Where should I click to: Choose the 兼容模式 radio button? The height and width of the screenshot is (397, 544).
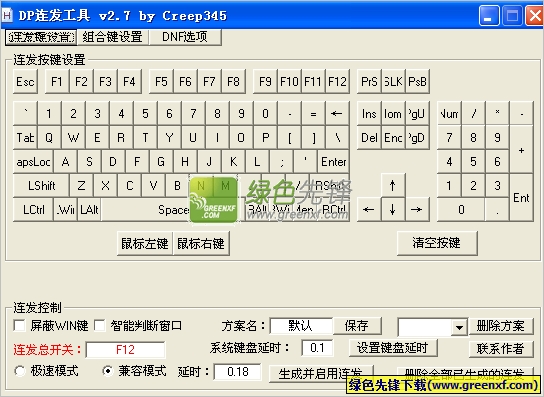click(108, 371)
